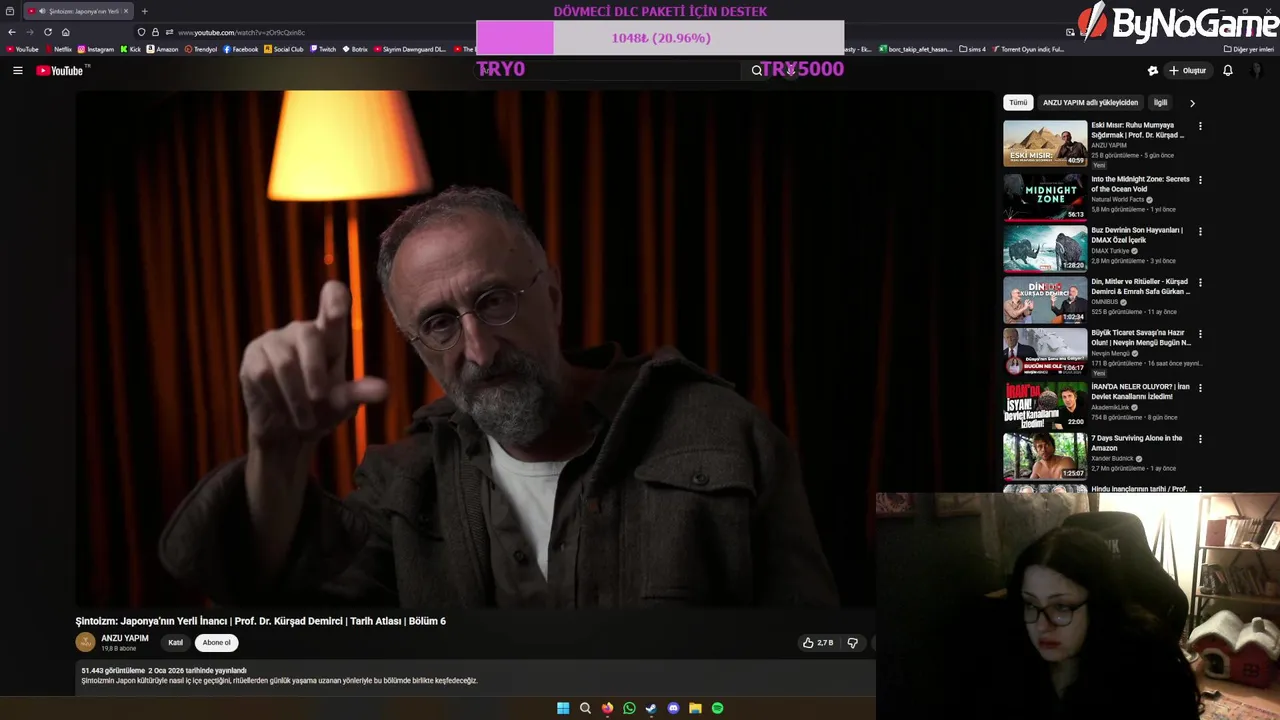Subscribe with the Abone ol button
This screenshot has height=720, width=1280.
(217, 643)
